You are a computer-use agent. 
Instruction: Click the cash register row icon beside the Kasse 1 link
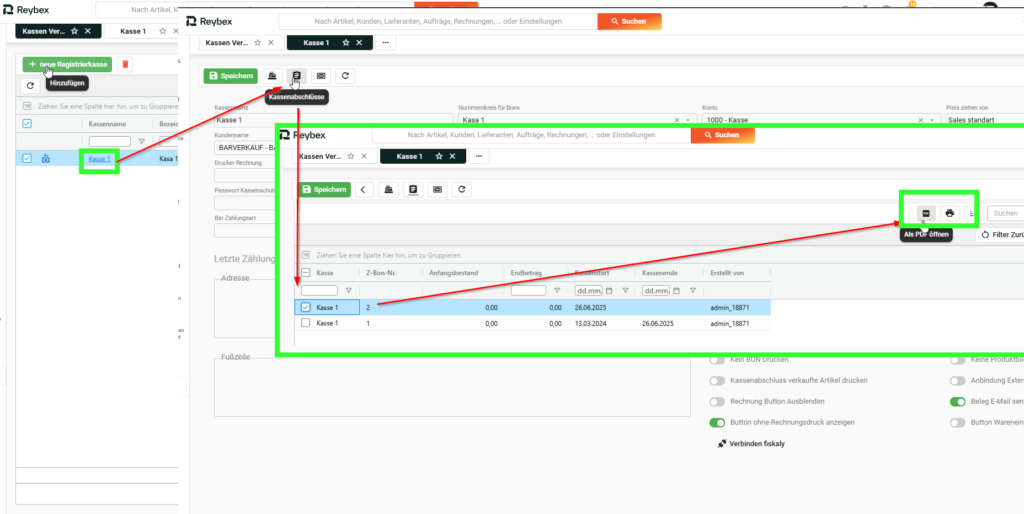pyautogui.click(x=46, y=158)
